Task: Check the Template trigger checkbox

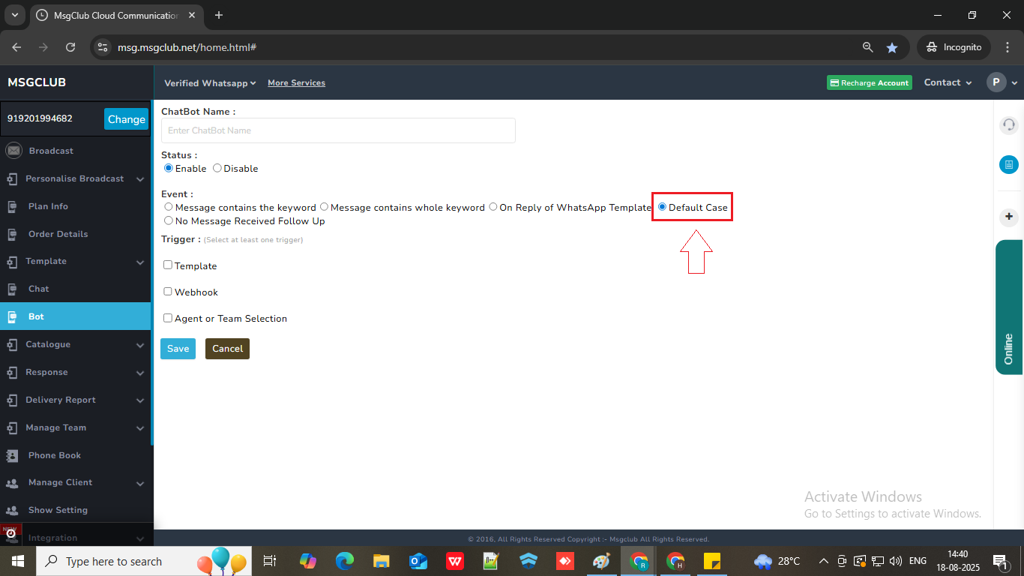Action: [x=168, y=265]
